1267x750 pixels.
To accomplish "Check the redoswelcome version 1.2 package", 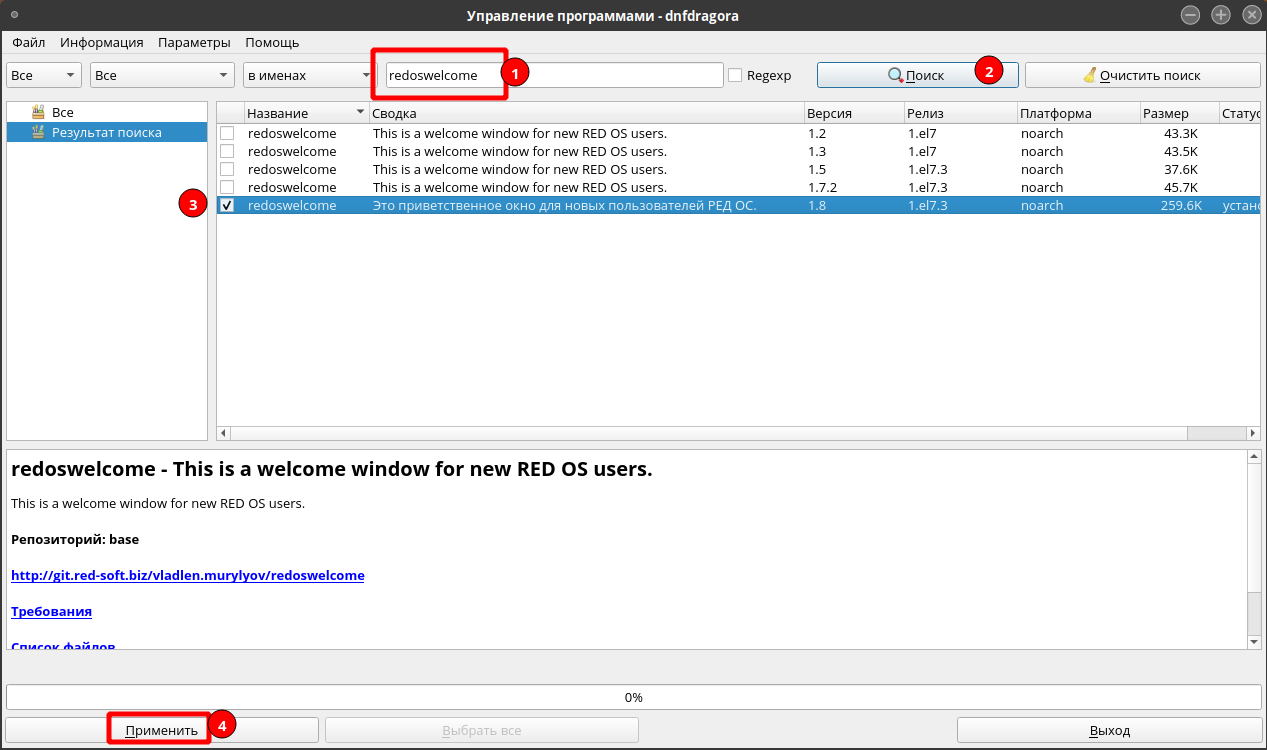I will click(x=227, y=133).
